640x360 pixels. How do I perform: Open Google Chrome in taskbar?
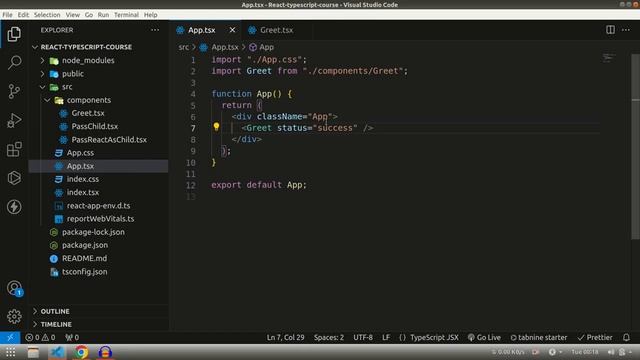(x=81, y=352)
